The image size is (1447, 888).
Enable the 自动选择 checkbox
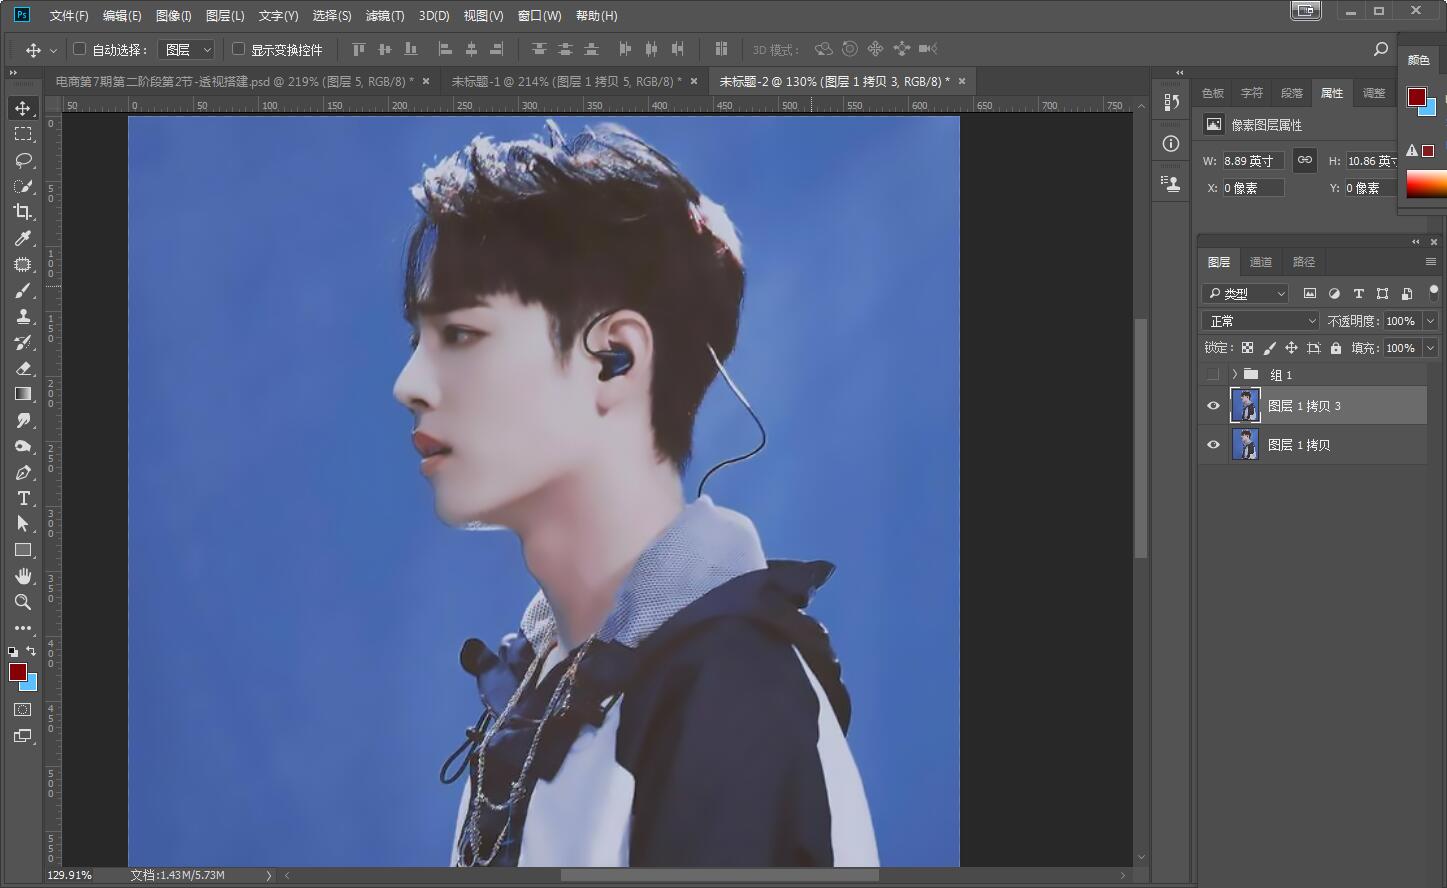tap(80, 48)
